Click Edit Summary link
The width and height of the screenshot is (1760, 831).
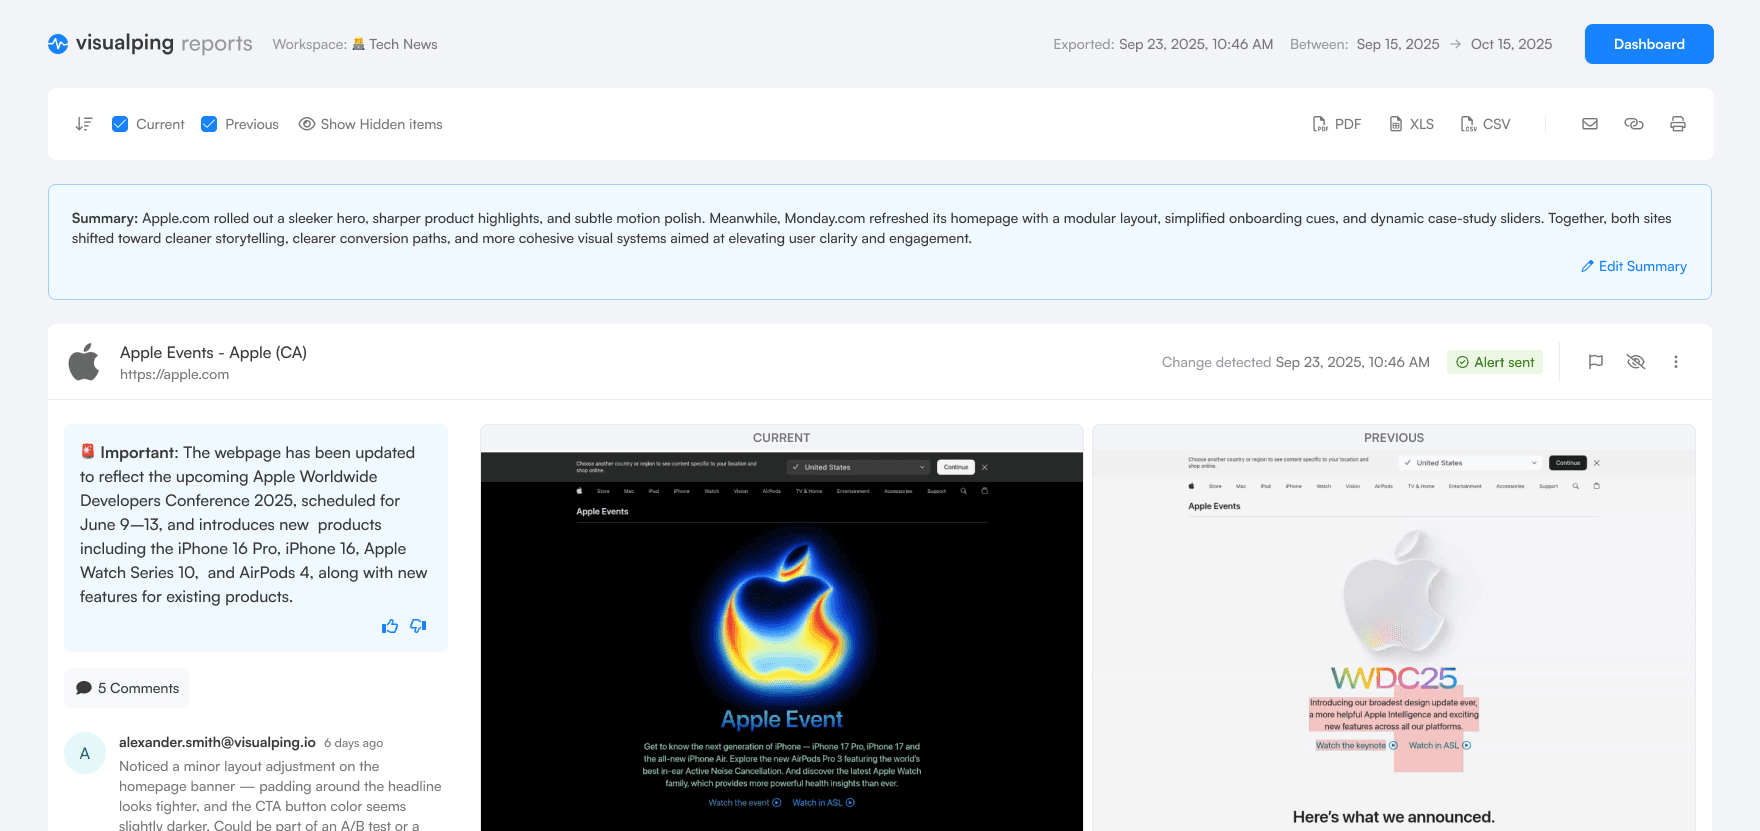(1634, 266)
